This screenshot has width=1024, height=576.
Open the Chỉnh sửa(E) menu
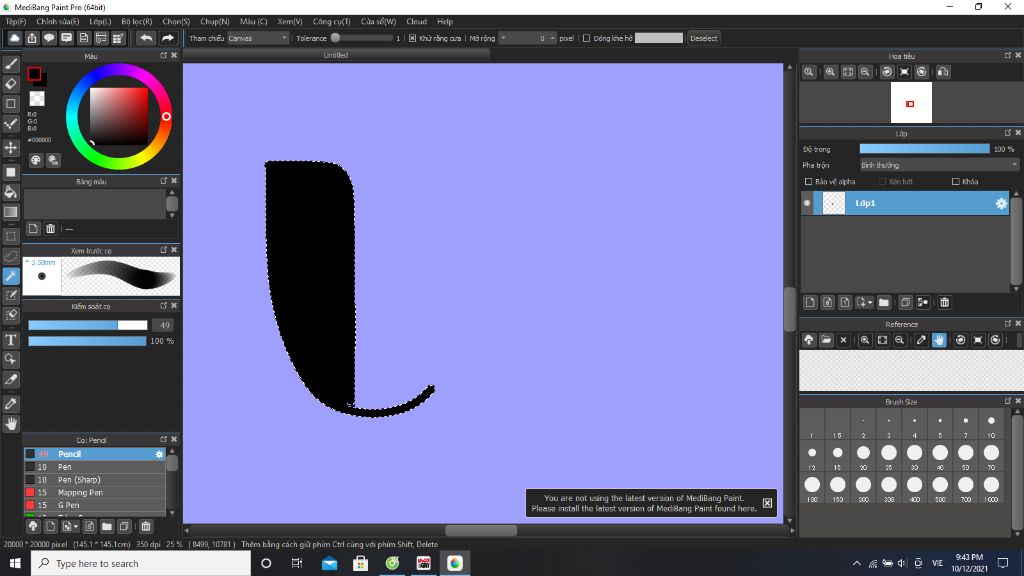click(x=57, y=22)
